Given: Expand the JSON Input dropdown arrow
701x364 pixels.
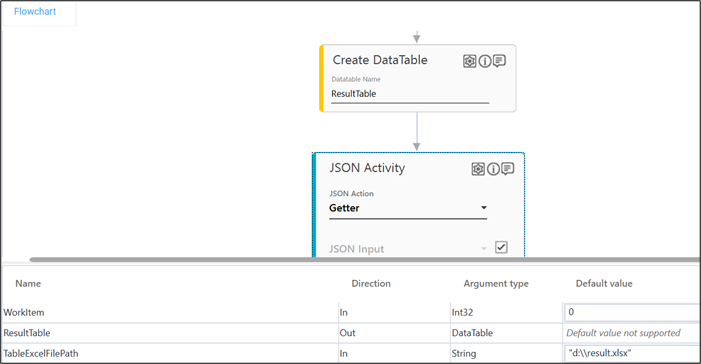Looking at the screenshot, I should [484, 249].
